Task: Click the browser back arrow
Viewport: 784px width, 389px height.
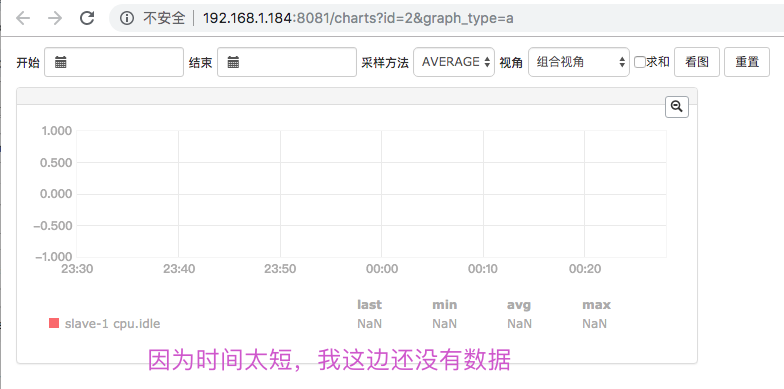Action: click(x=23, y=18)
